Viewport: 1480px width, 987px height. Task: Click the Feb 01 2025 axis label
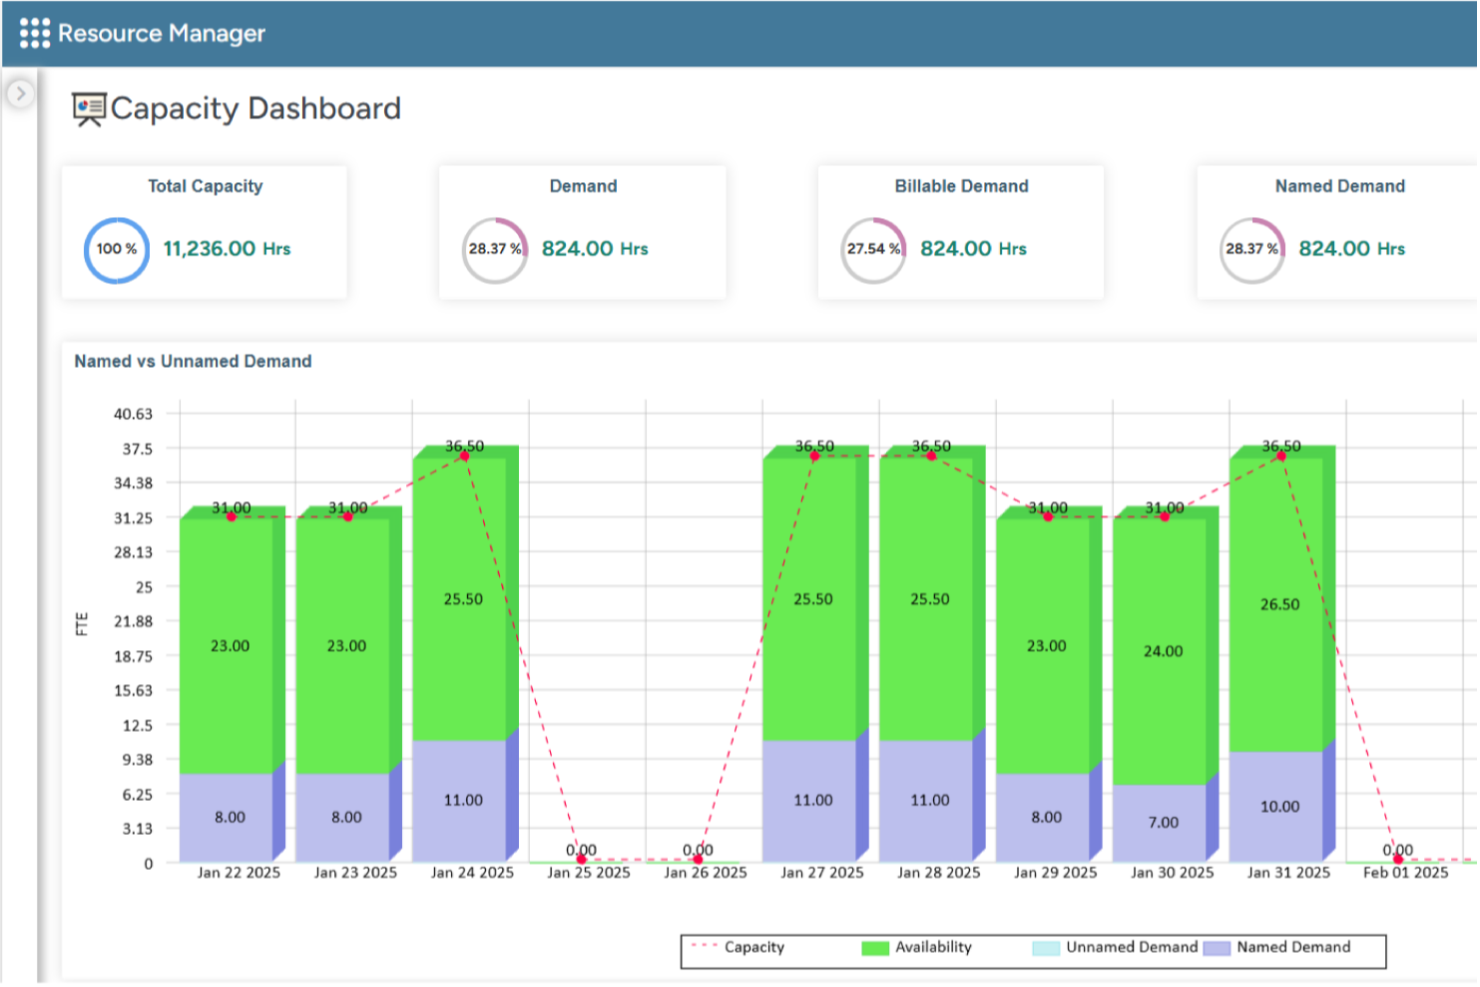[1406, 873]
